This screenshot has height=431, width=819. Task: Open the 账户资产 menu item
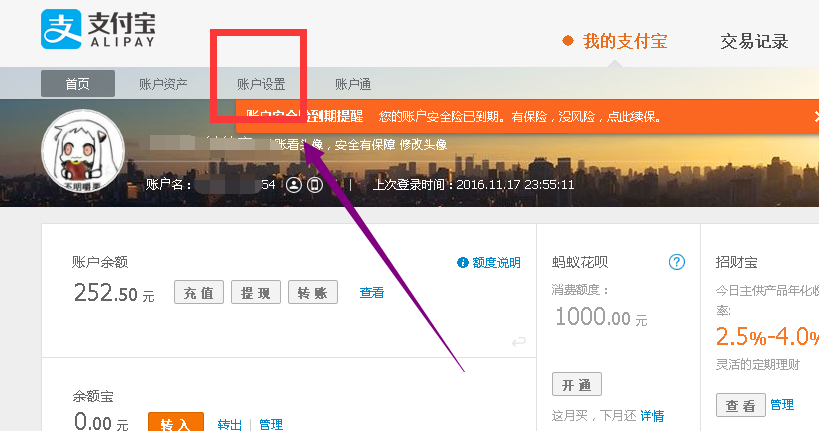point(163,84)
